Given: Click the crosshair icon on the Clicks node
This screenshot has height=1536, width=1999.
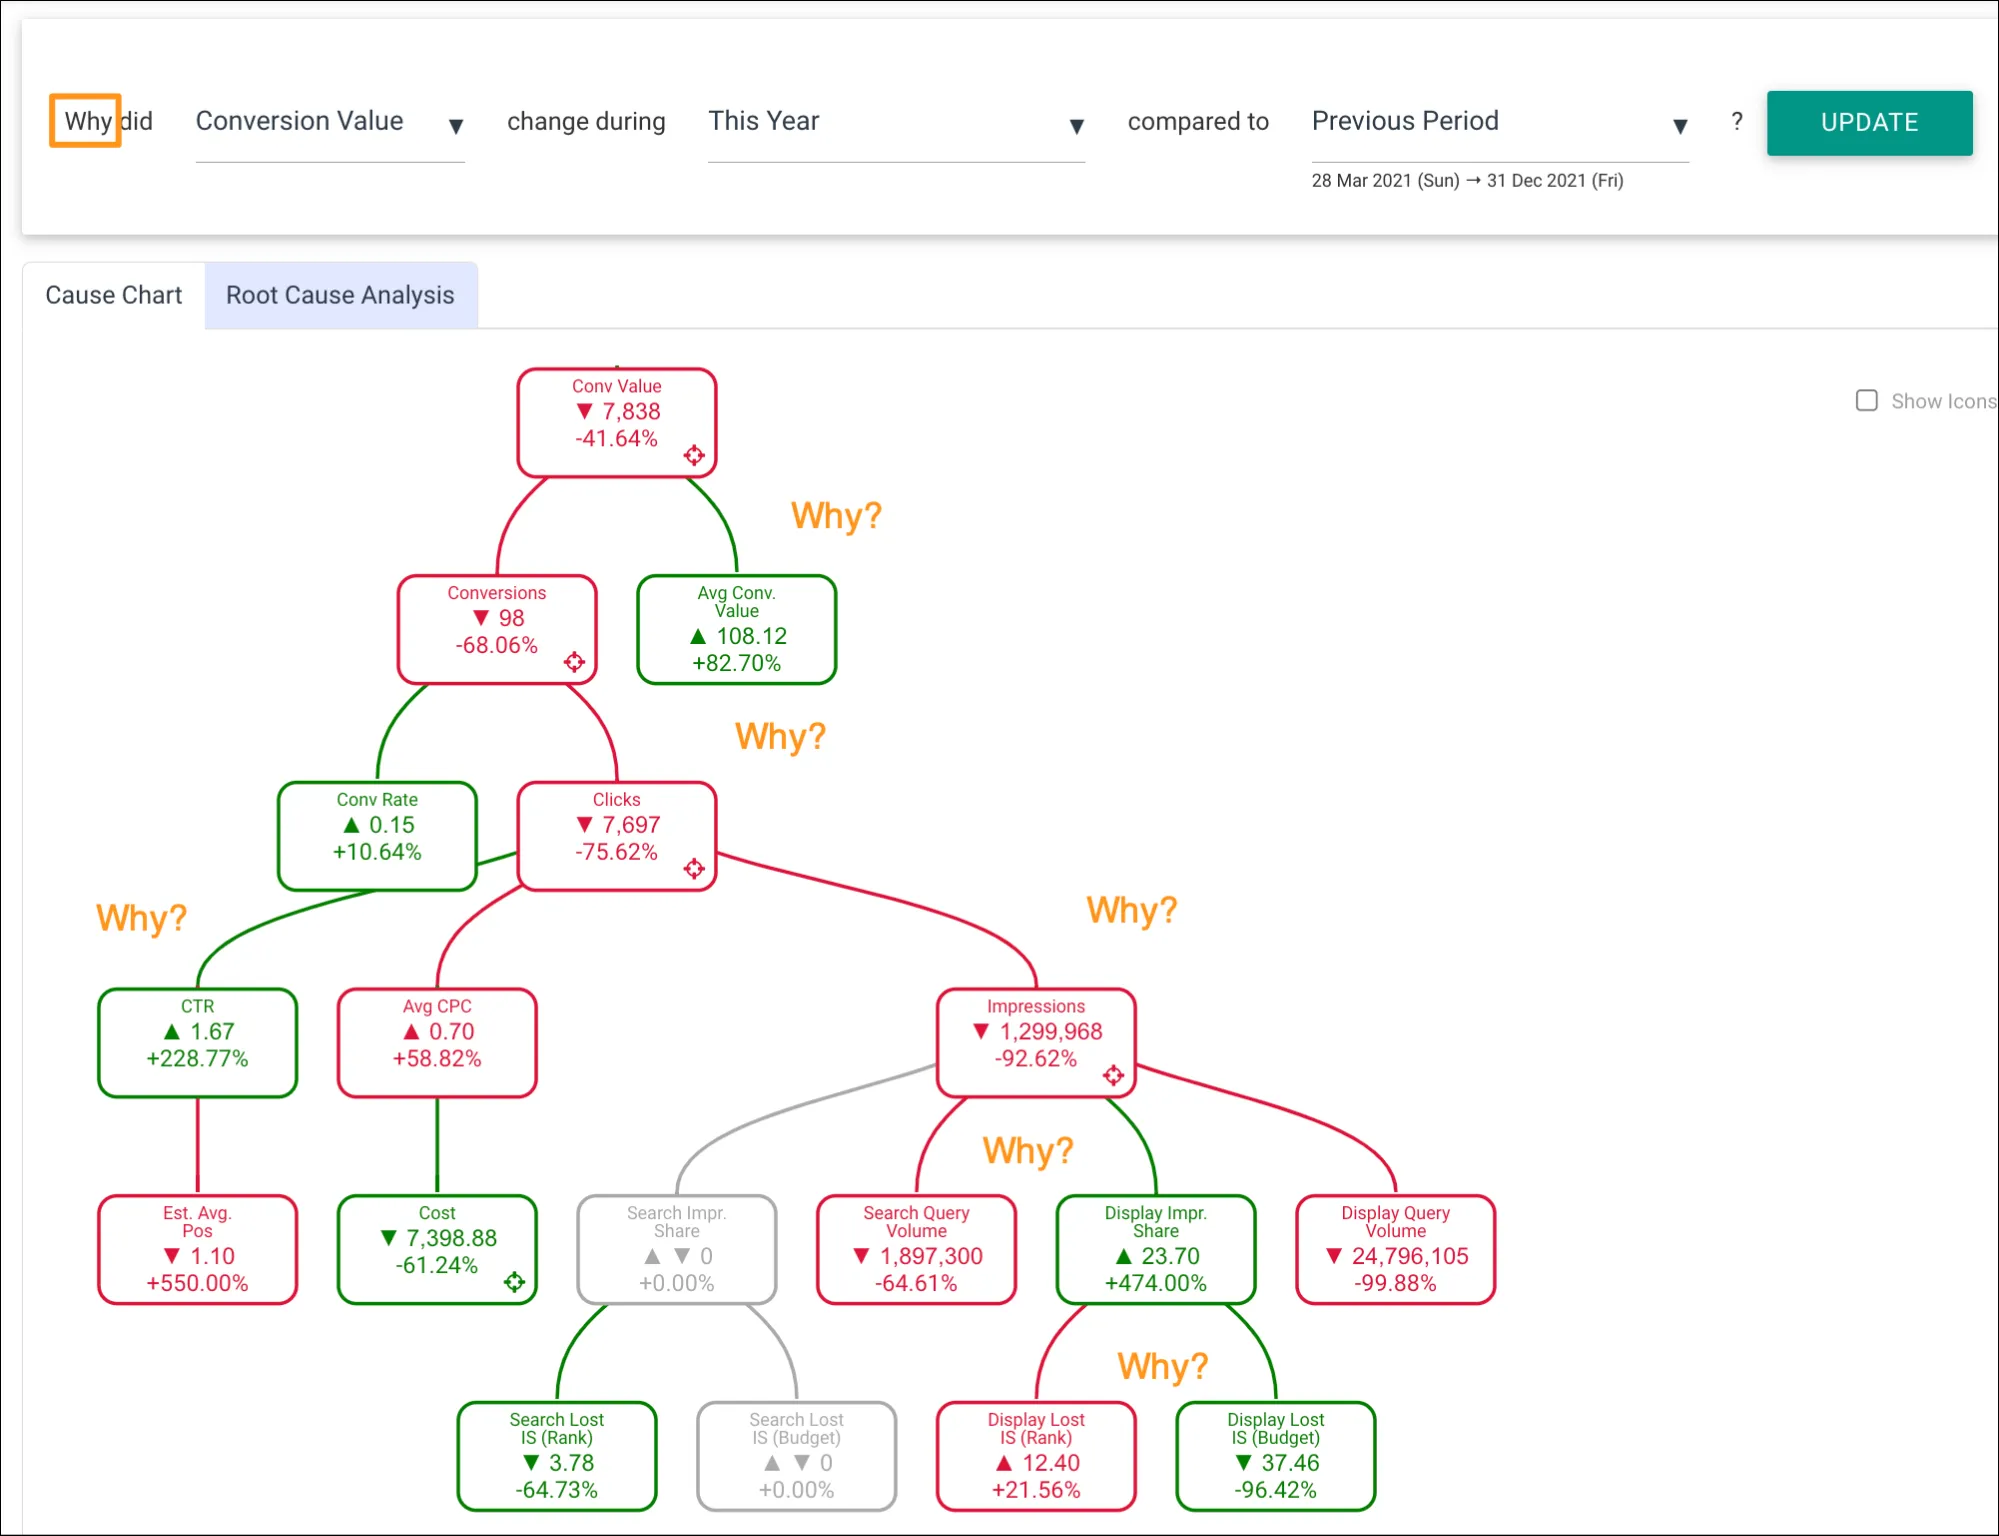Looking at the screenshot, I should click(695, 868).
